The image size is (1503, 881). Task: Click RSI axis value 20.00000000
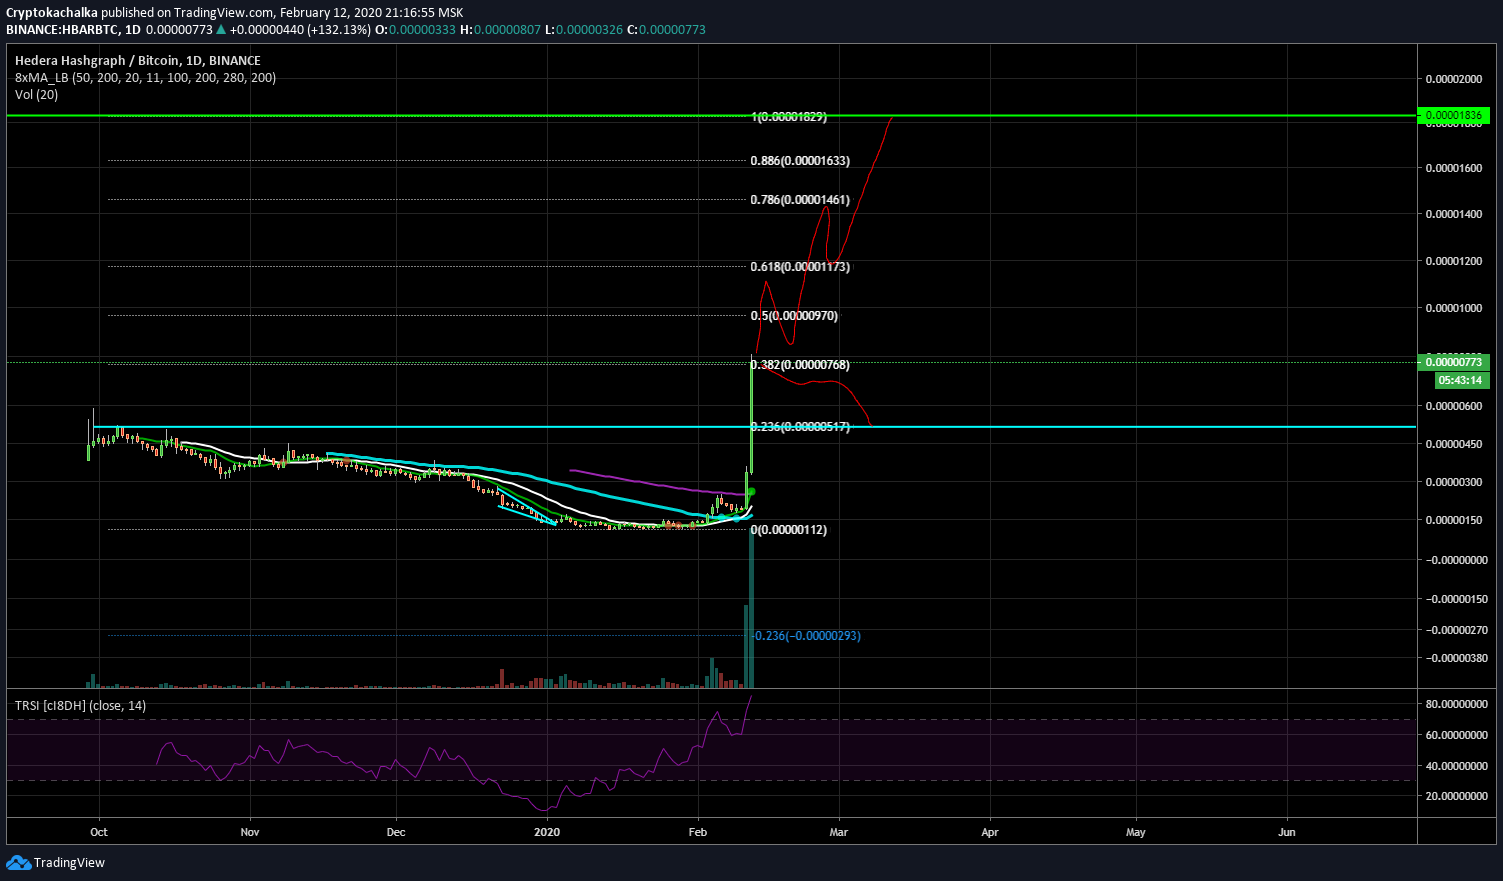coord(1456,796)
